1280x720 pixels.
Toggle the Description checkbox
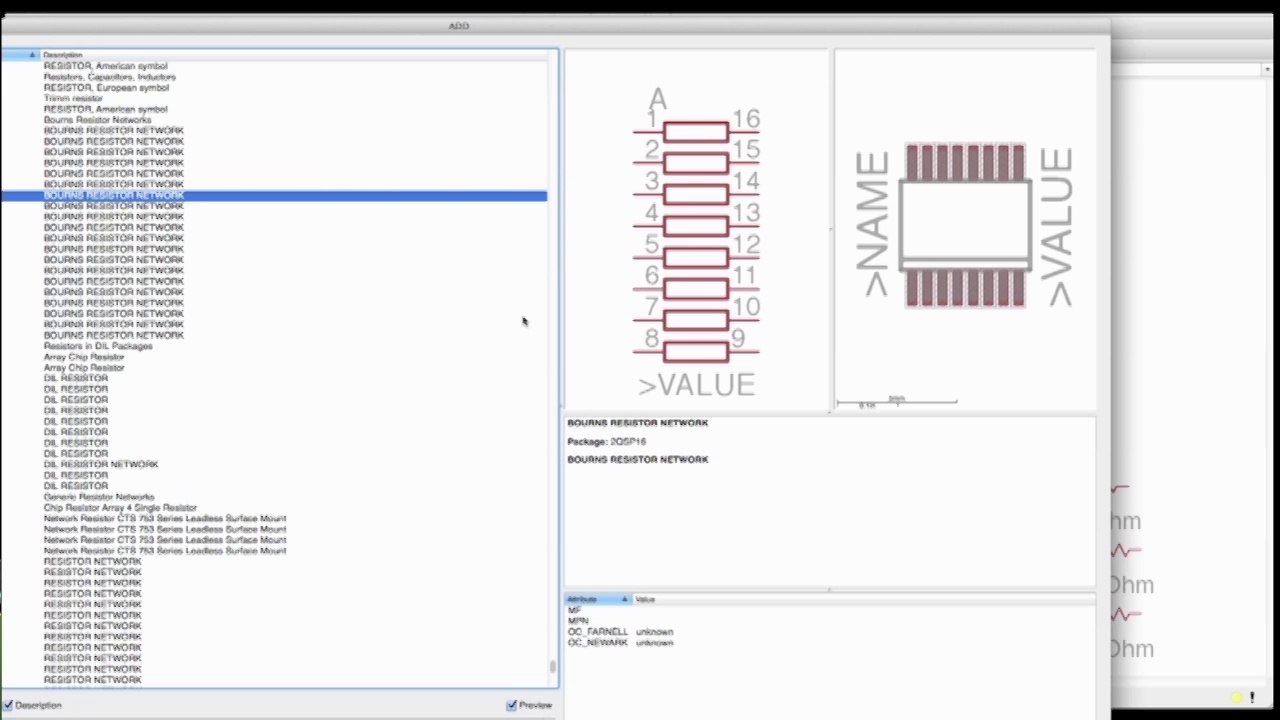point(9,705)
